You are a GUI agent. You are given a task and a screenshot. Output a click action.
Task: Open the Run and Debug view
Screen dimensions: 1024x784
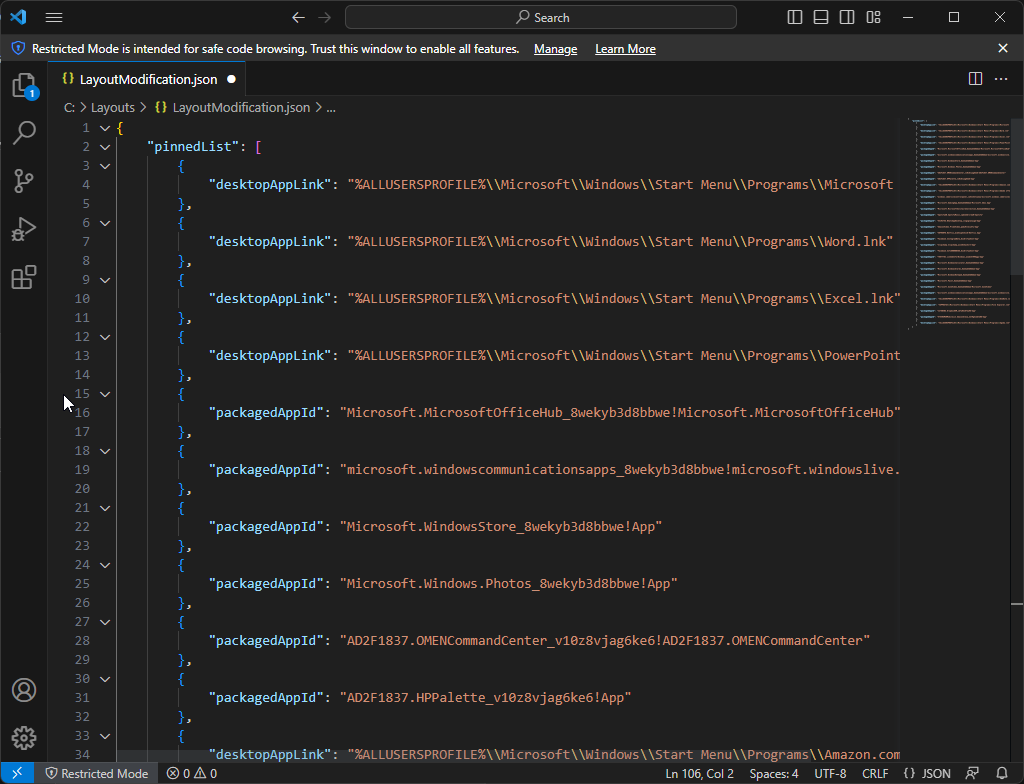24,229
